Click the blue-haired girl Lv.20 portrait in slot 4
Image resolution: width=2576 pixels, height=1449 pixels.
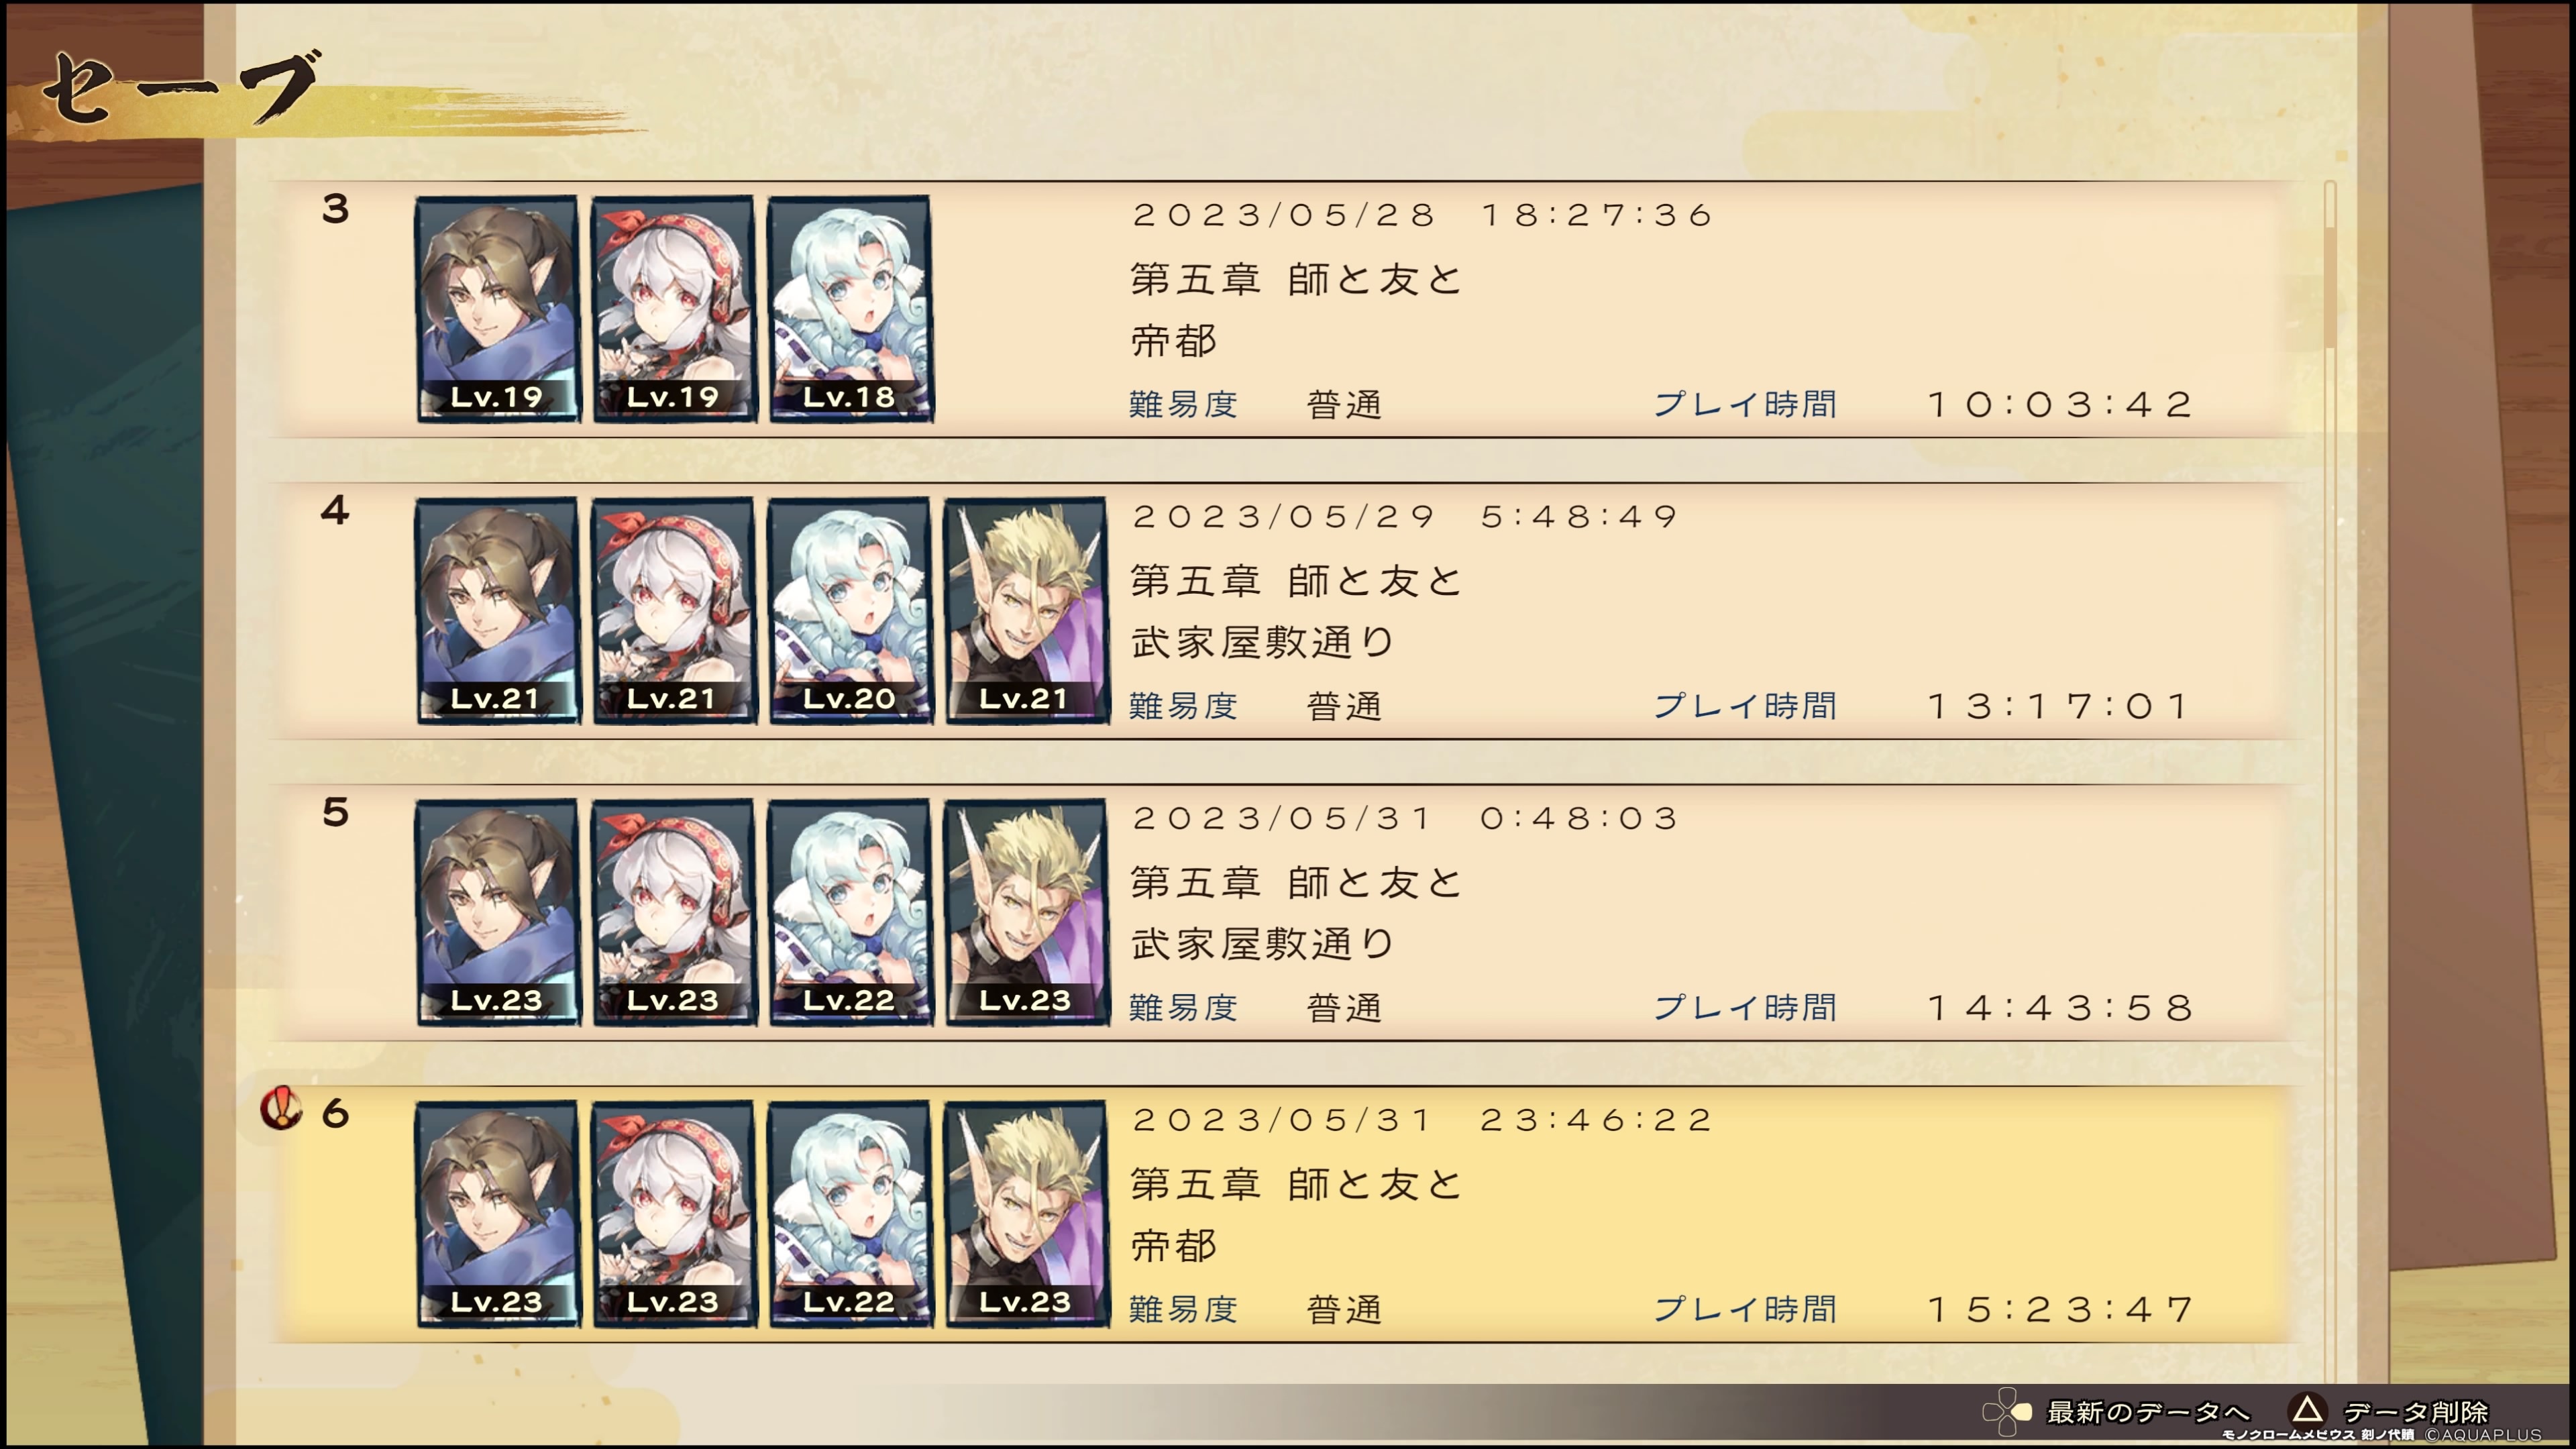pyautogui.click(x=850, y=610)
